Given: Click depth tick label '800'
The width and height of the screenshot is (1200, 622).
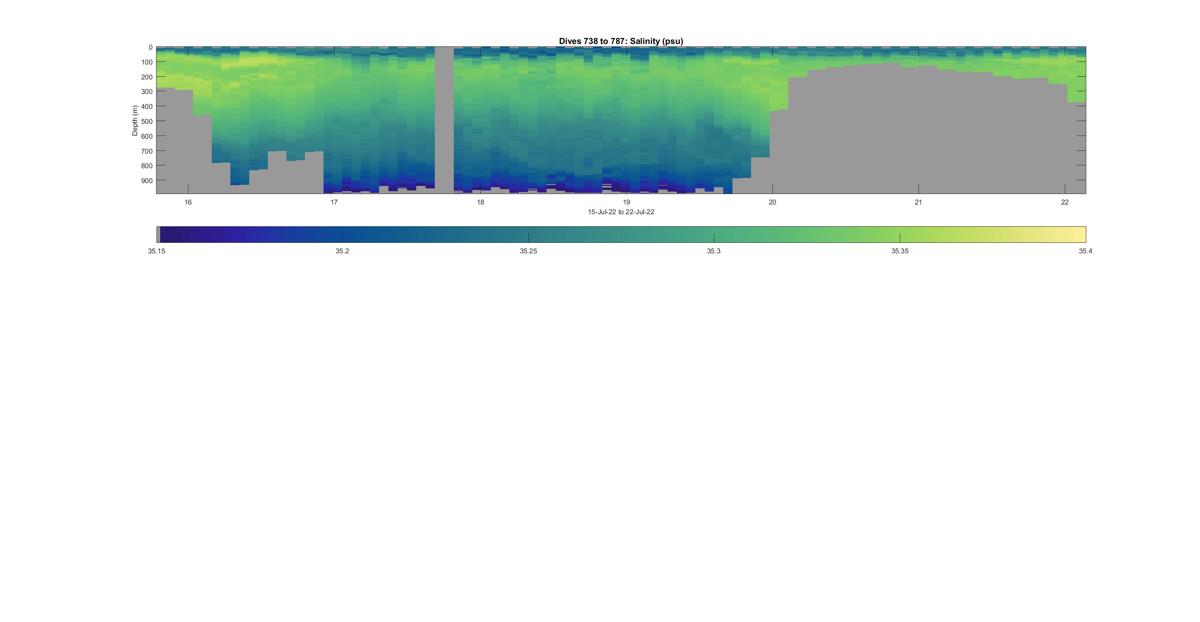Looking at the screenshot, I should tap(146, 166).
